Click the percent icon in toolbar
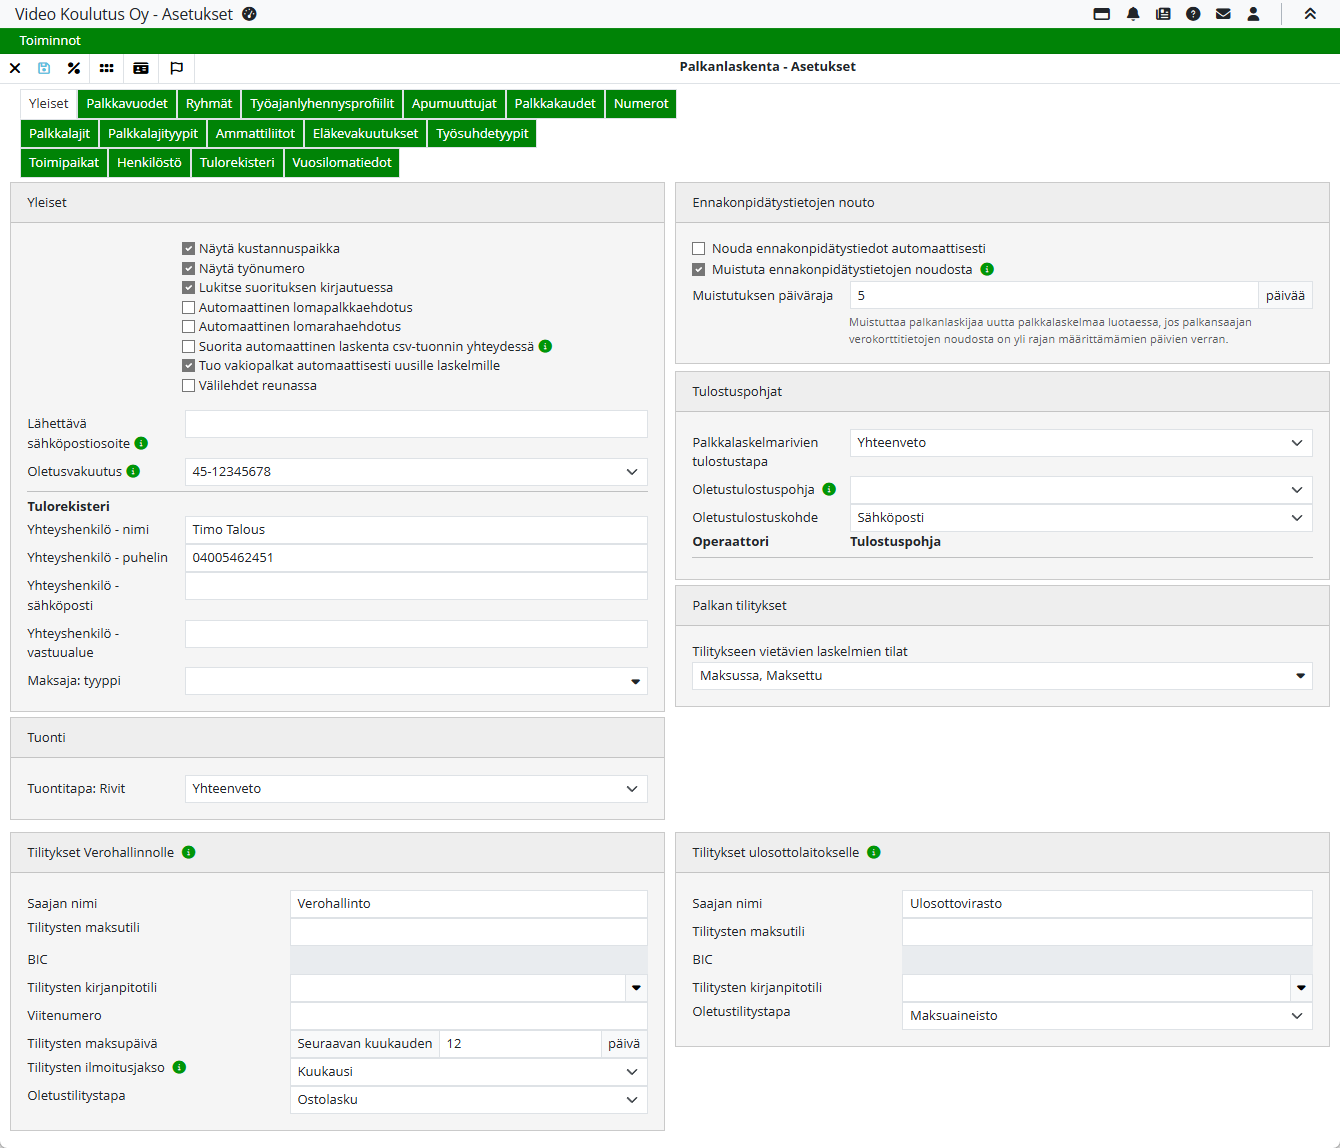Viewport: 1340px width, 1148px height. pyautogui.click(x=74, y=68)
